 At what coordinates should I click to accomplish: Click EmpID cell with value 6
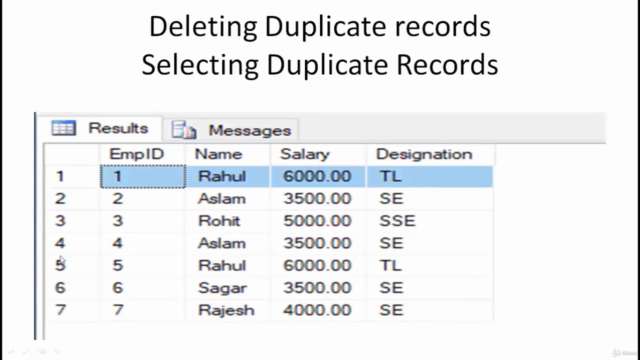click(142, 288)
